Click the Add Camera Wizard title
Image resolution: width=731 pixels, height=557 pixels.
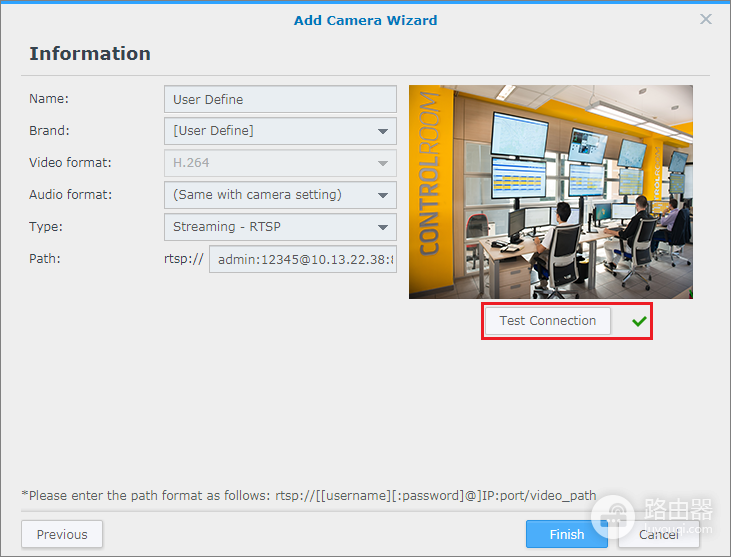[366, 21]
